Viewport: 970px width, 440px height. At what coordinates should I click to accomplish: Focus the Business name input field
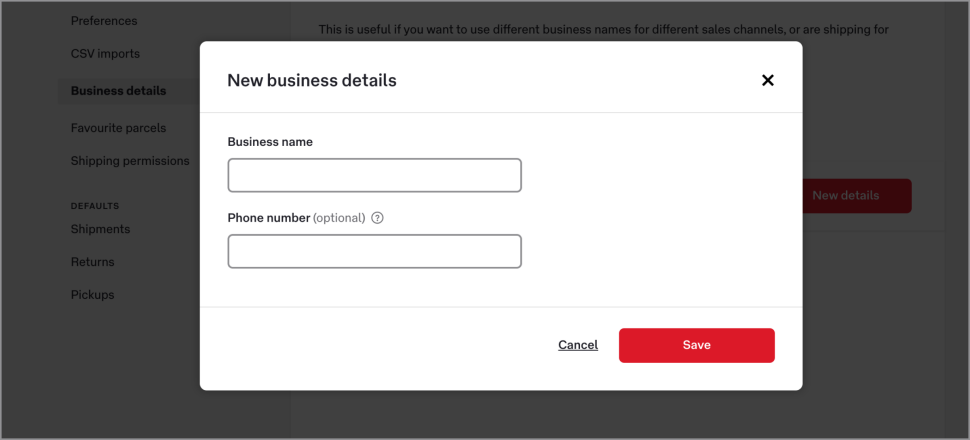point(374,175)
